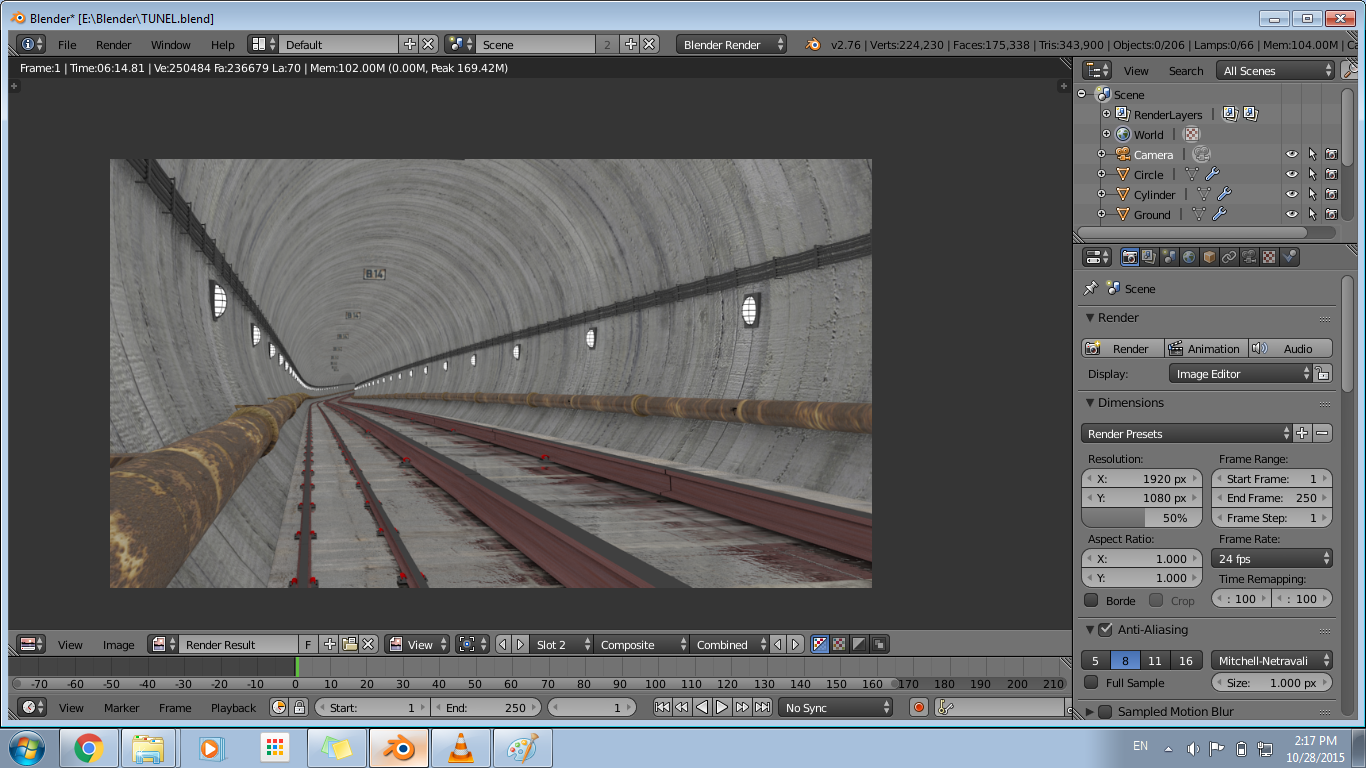Enable the Border checkbox
The width and height of the screenshot is (1366, 768).
(1091, 600)
